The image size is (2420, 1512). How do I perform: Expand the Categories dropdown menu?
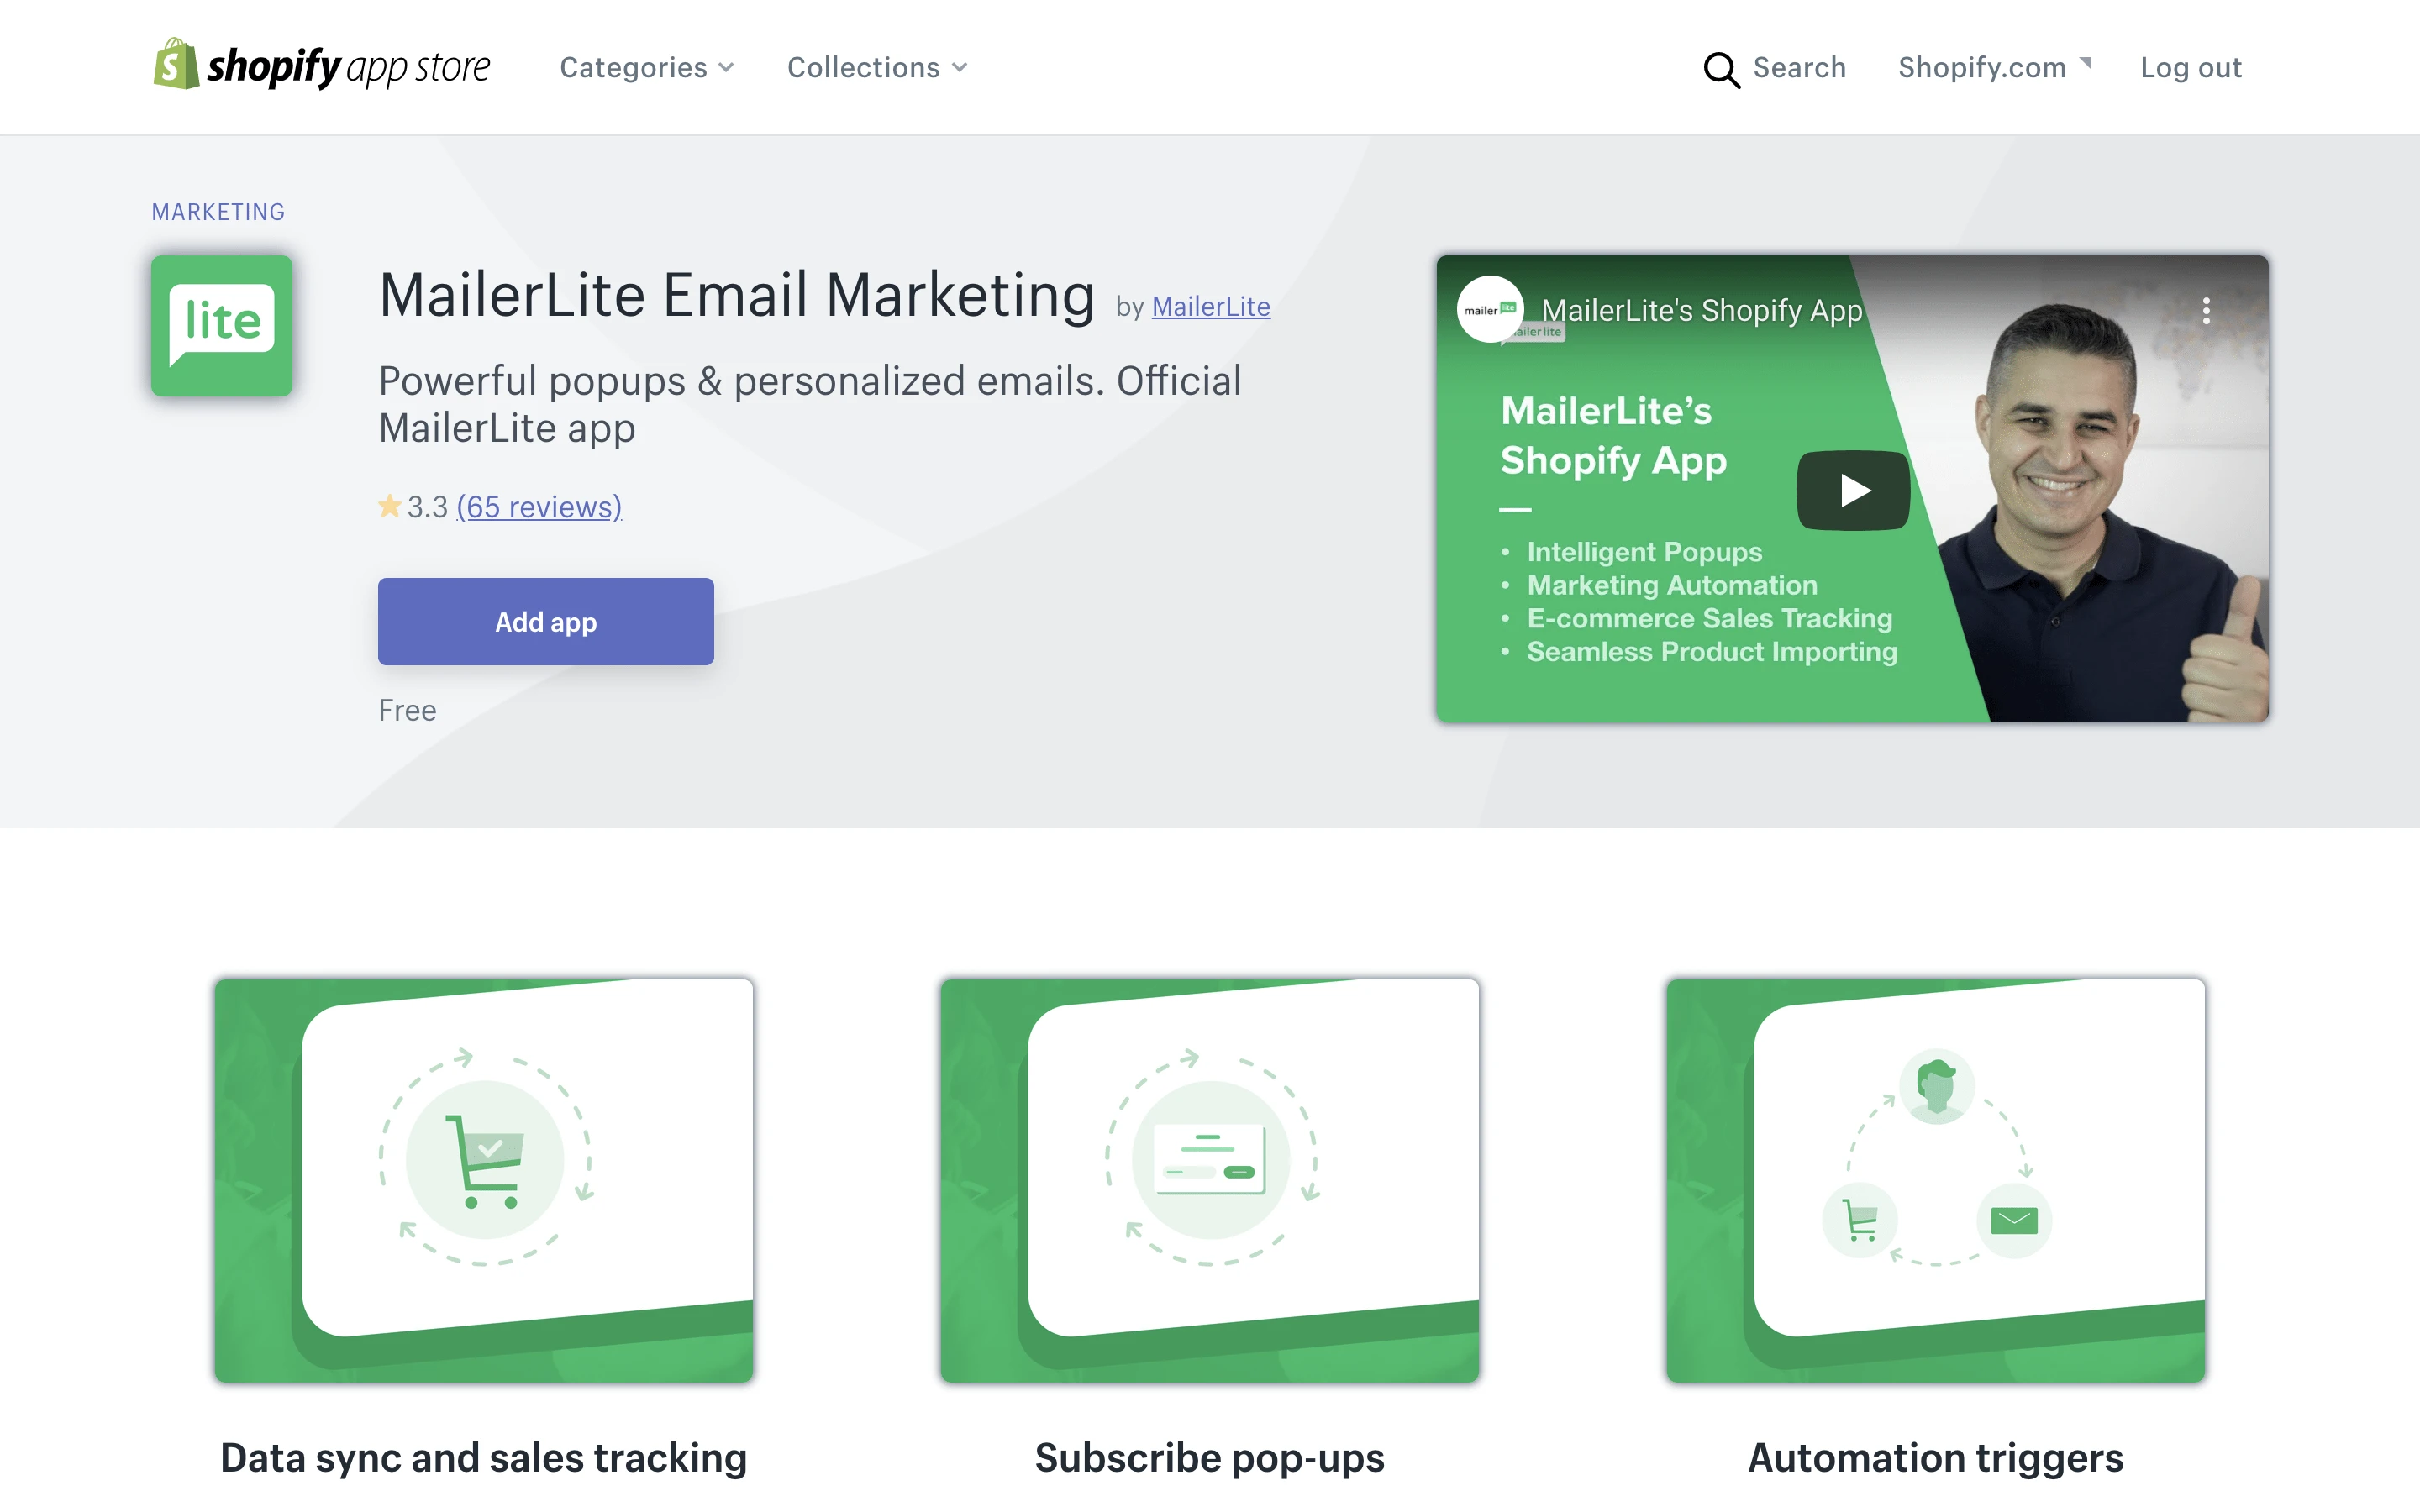(647, 67)
